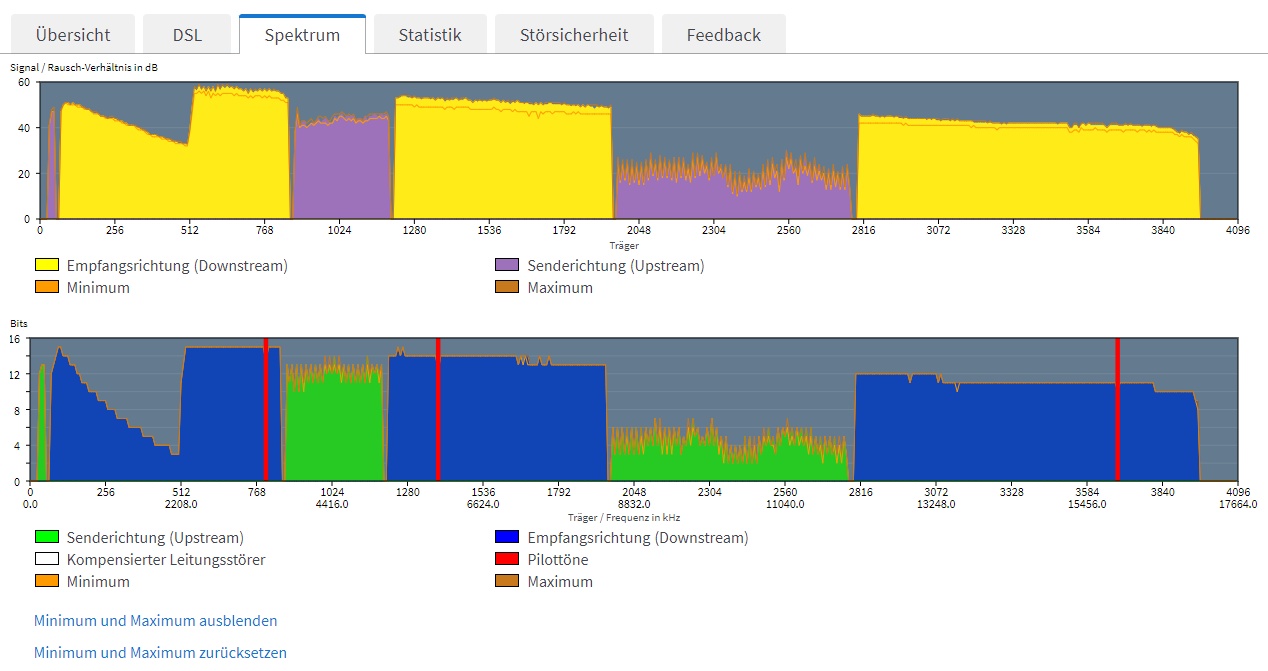Click the frequency value 17664.0
1268x671 pixels.
[x=1237, y=504]
